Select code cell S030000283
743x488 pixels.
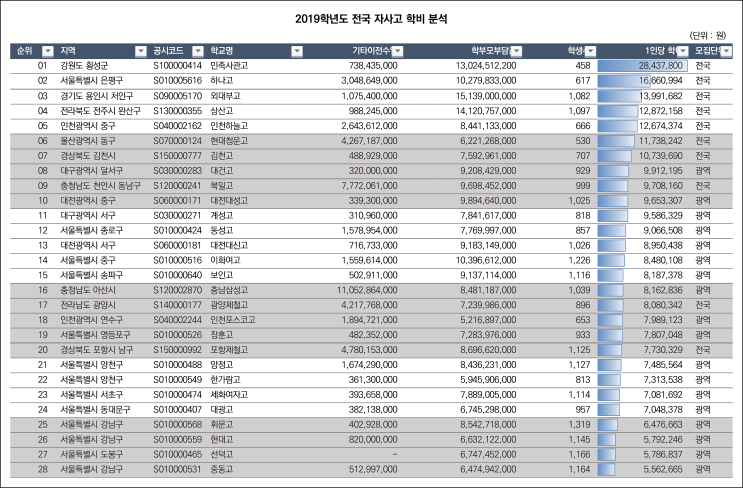click(177, 171)
